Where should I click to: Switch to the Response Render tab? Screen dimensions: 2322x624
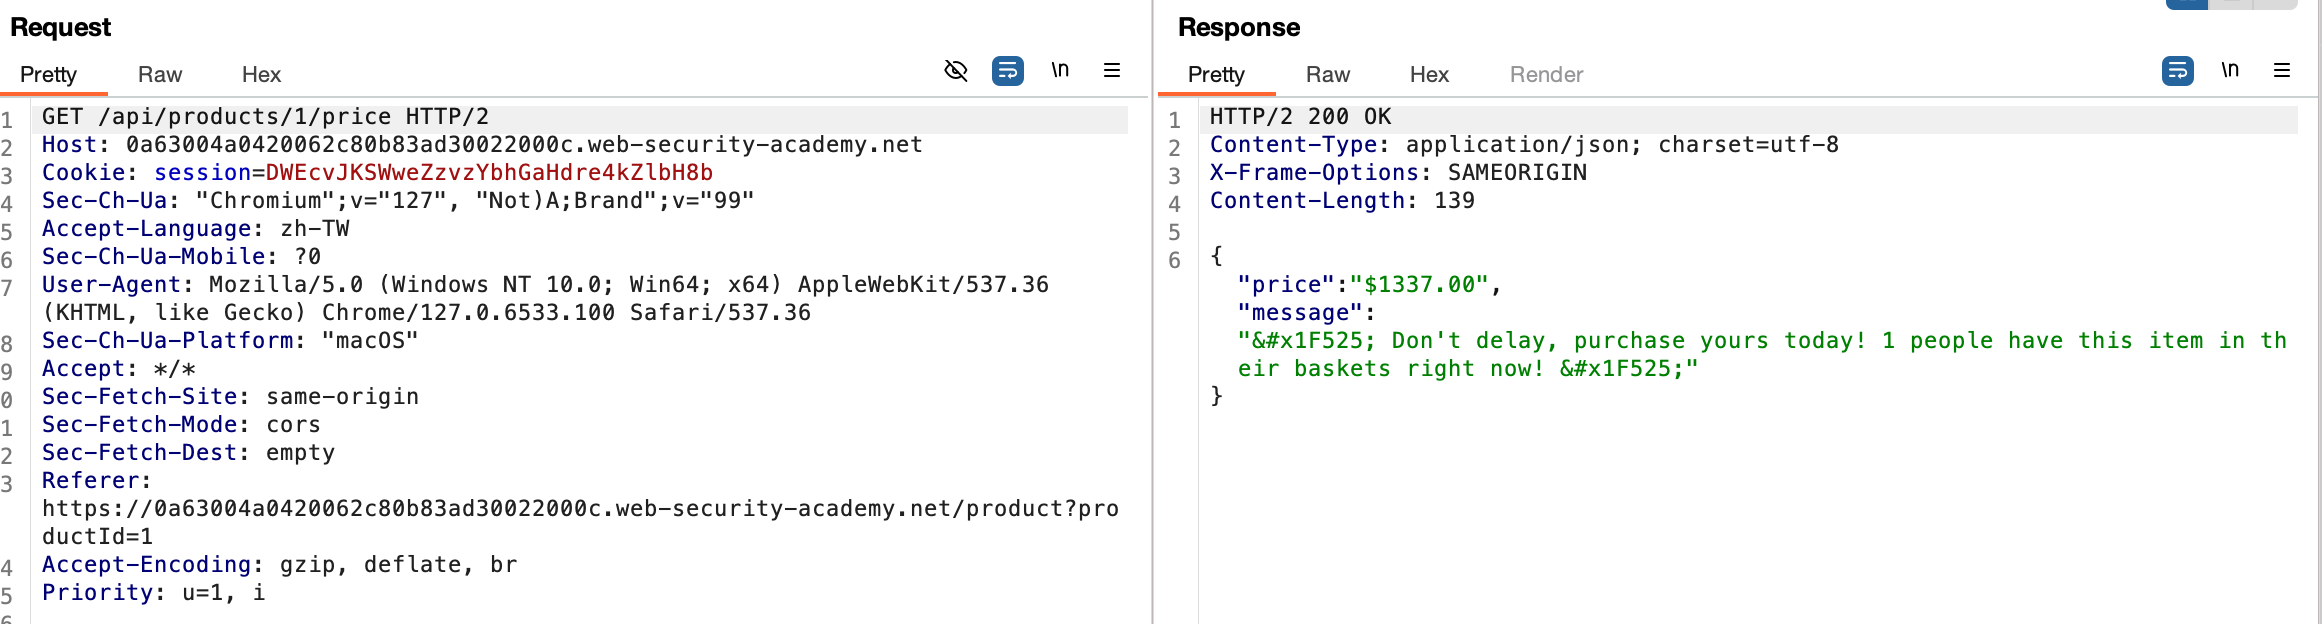(1546, 75)
